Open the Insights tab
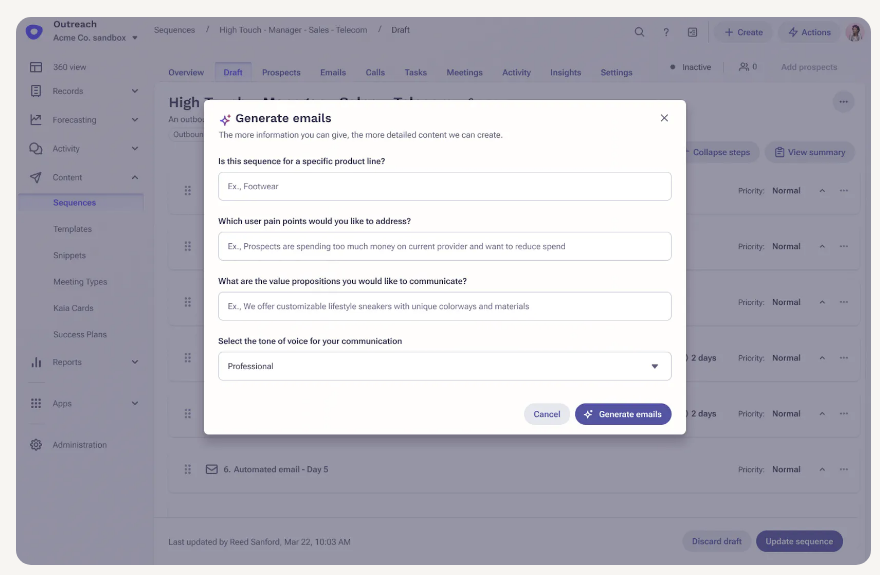The image size is (880, 575). (565, 72)
